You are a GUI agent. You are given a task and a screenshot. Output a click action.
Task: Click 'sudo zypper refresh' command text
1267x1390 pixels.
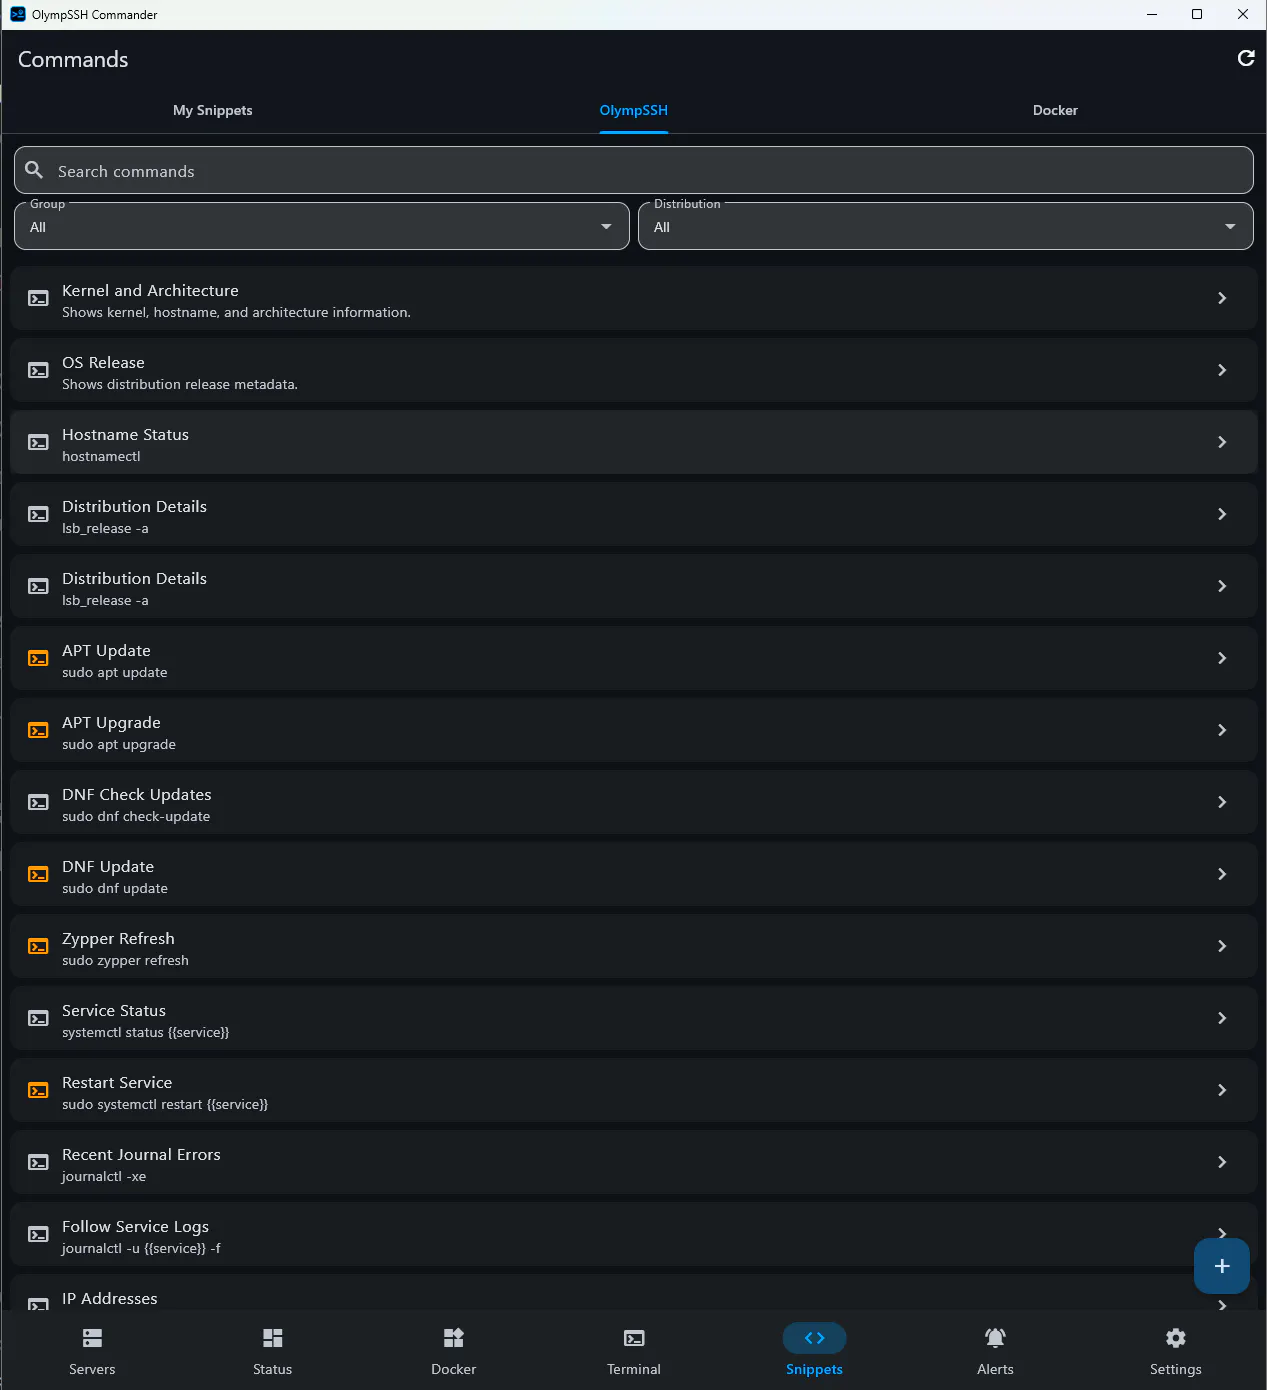tap(125, 961)
